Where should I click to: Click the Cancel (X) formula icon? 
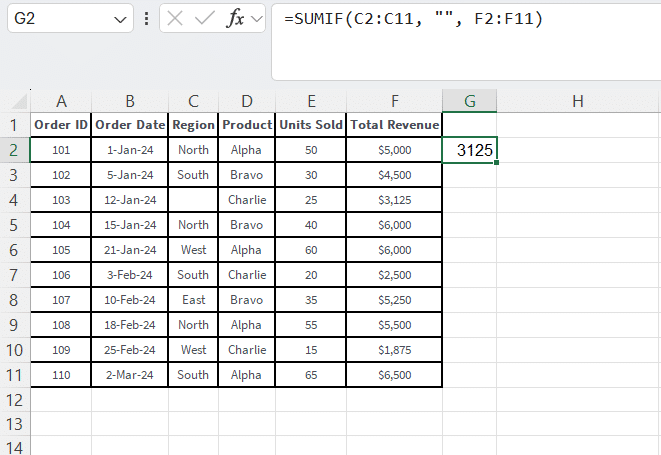175,19
